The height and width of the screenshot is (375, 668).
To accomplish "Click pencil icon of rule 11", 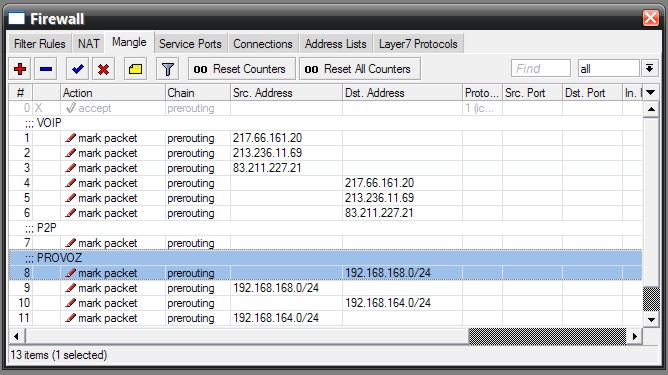I will pyautogui.click(x=71, y=317).
